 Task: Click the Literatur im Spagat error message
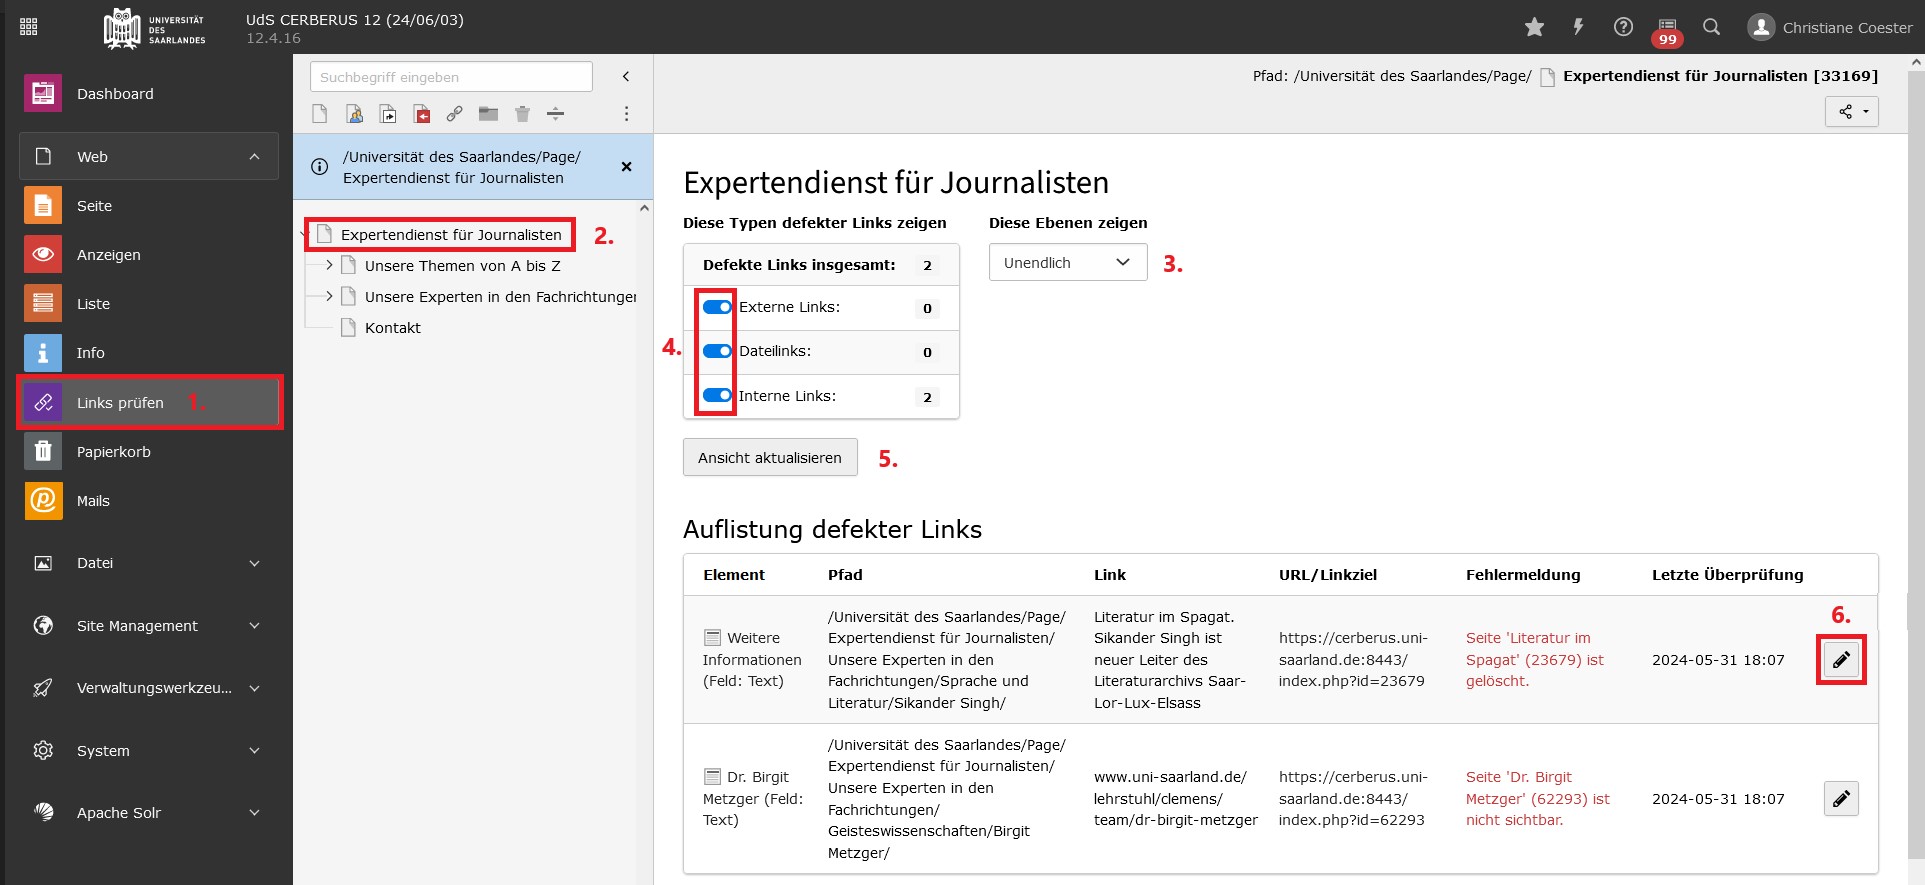tap(1535, 660)
